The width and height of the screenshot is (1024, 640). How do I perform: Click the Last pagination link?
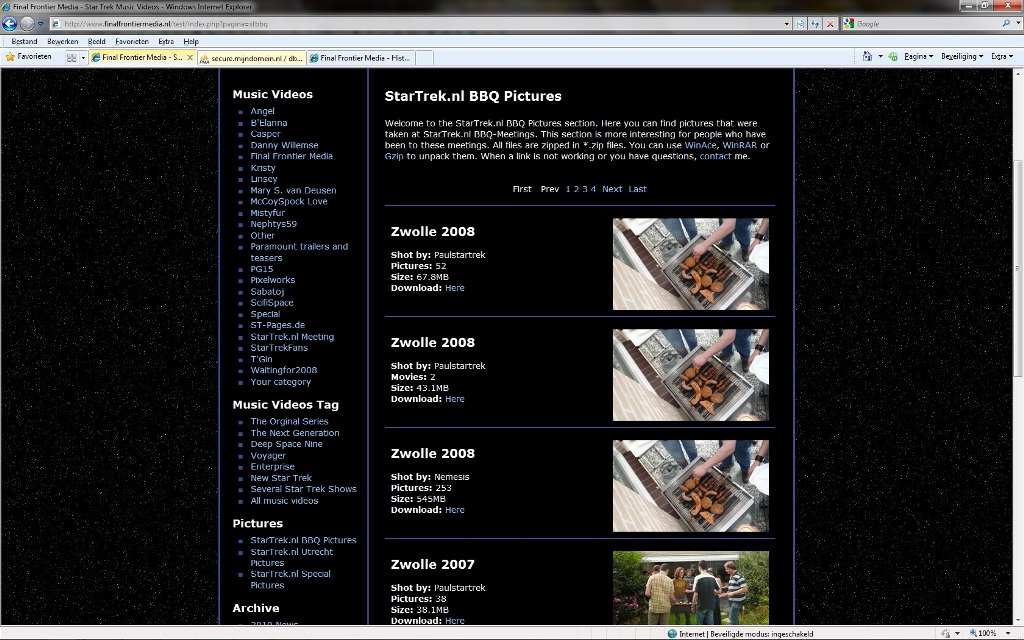coord(637,189)
